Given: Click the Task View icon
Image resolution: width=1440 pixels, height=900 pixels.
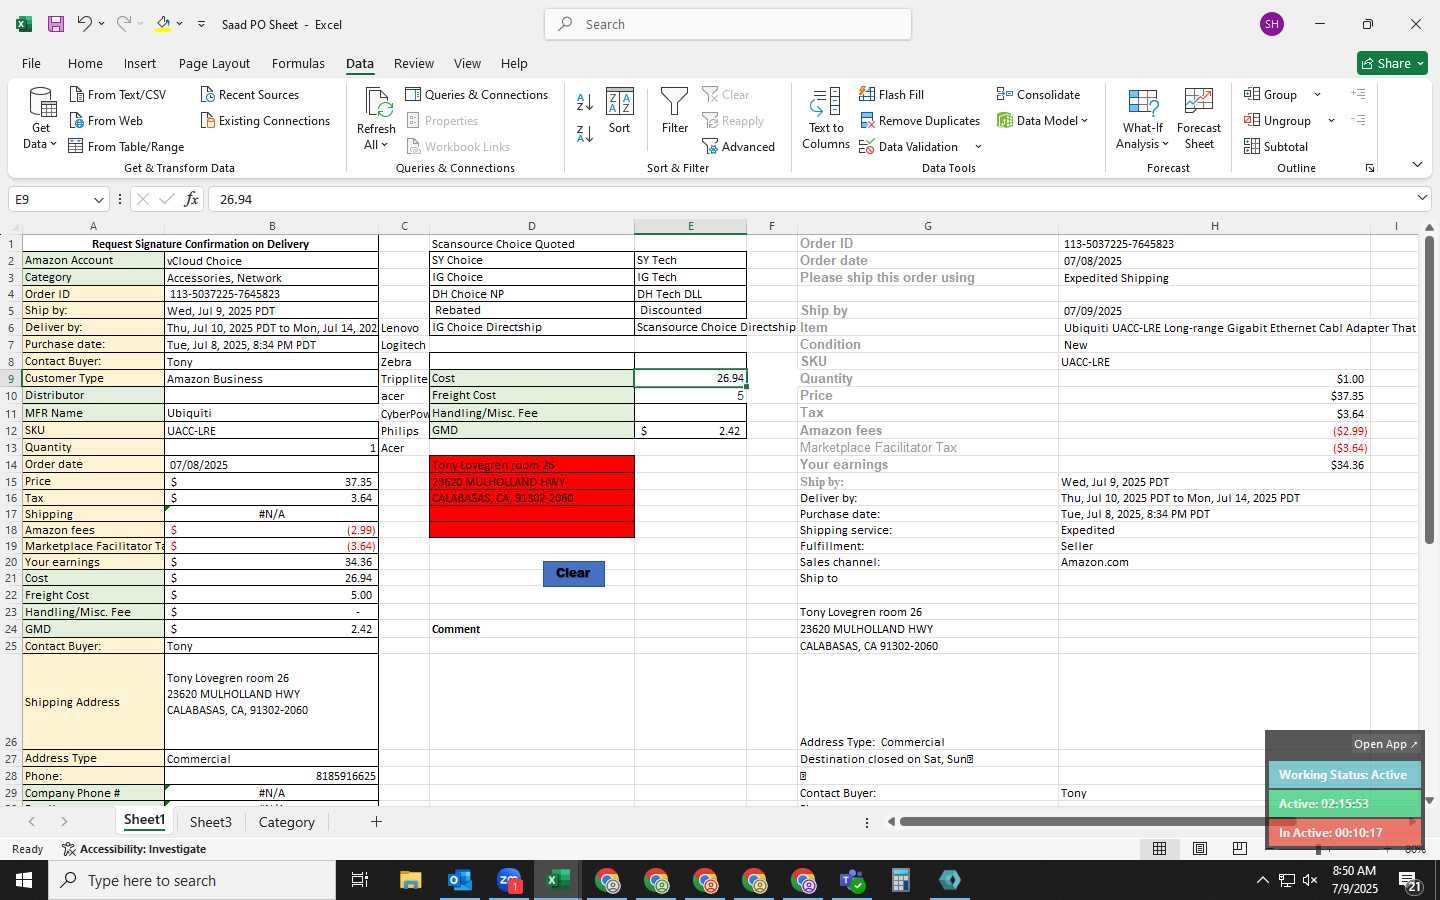Looking at the screenshot, I should [x=359, y=880].
